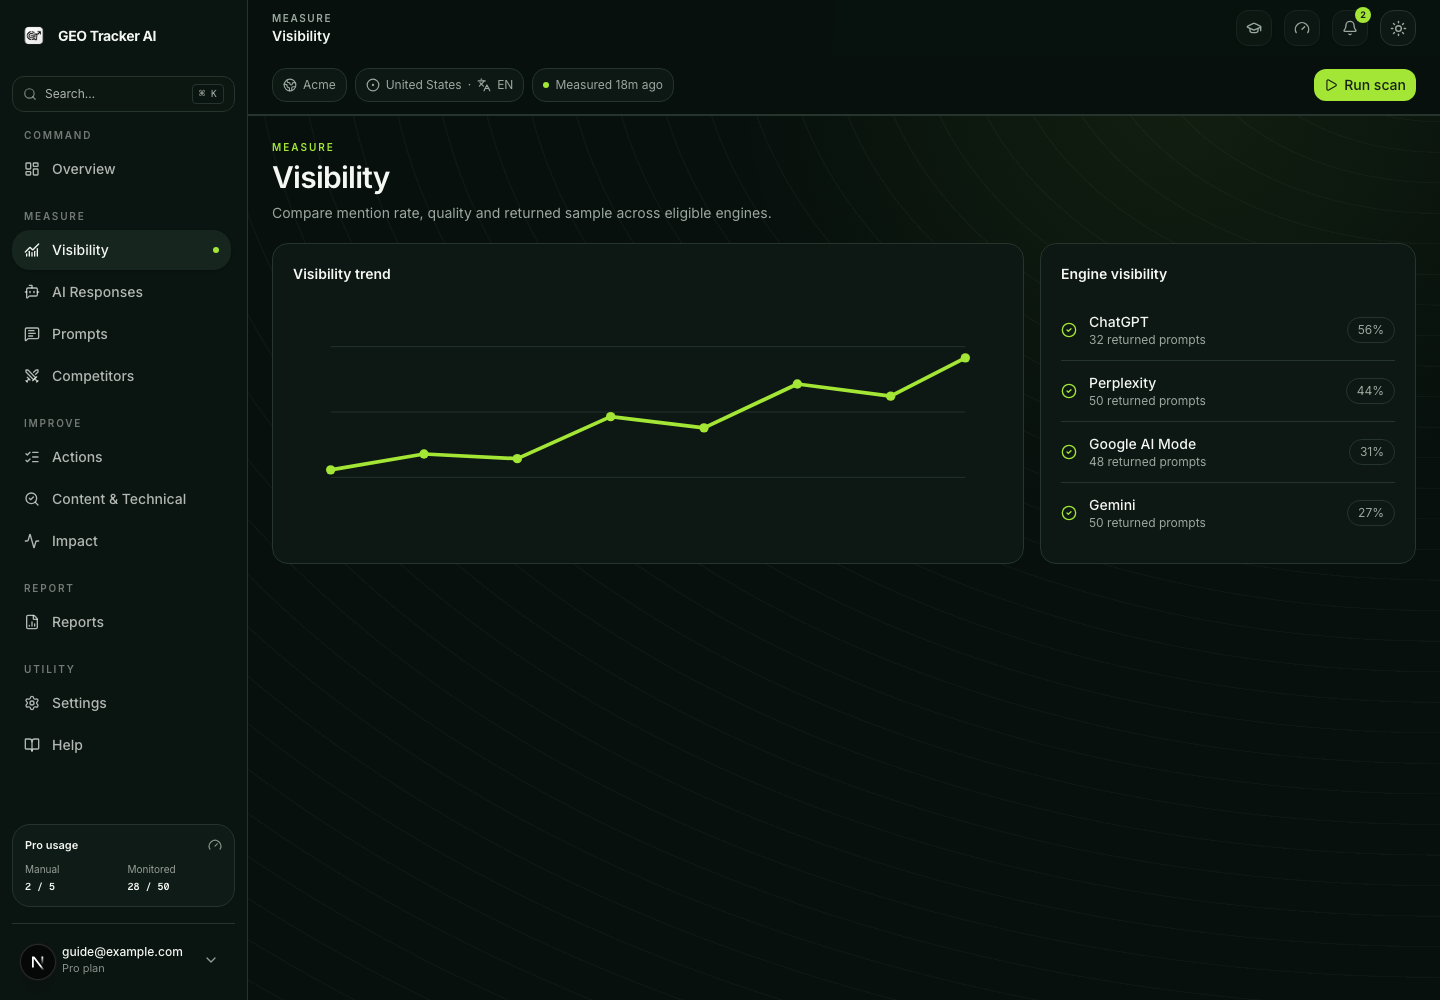Image resolution: width=1440 pixels, height=1000 pixels.
Task: Go to the Impact page
Action: [x=121, y=541]
